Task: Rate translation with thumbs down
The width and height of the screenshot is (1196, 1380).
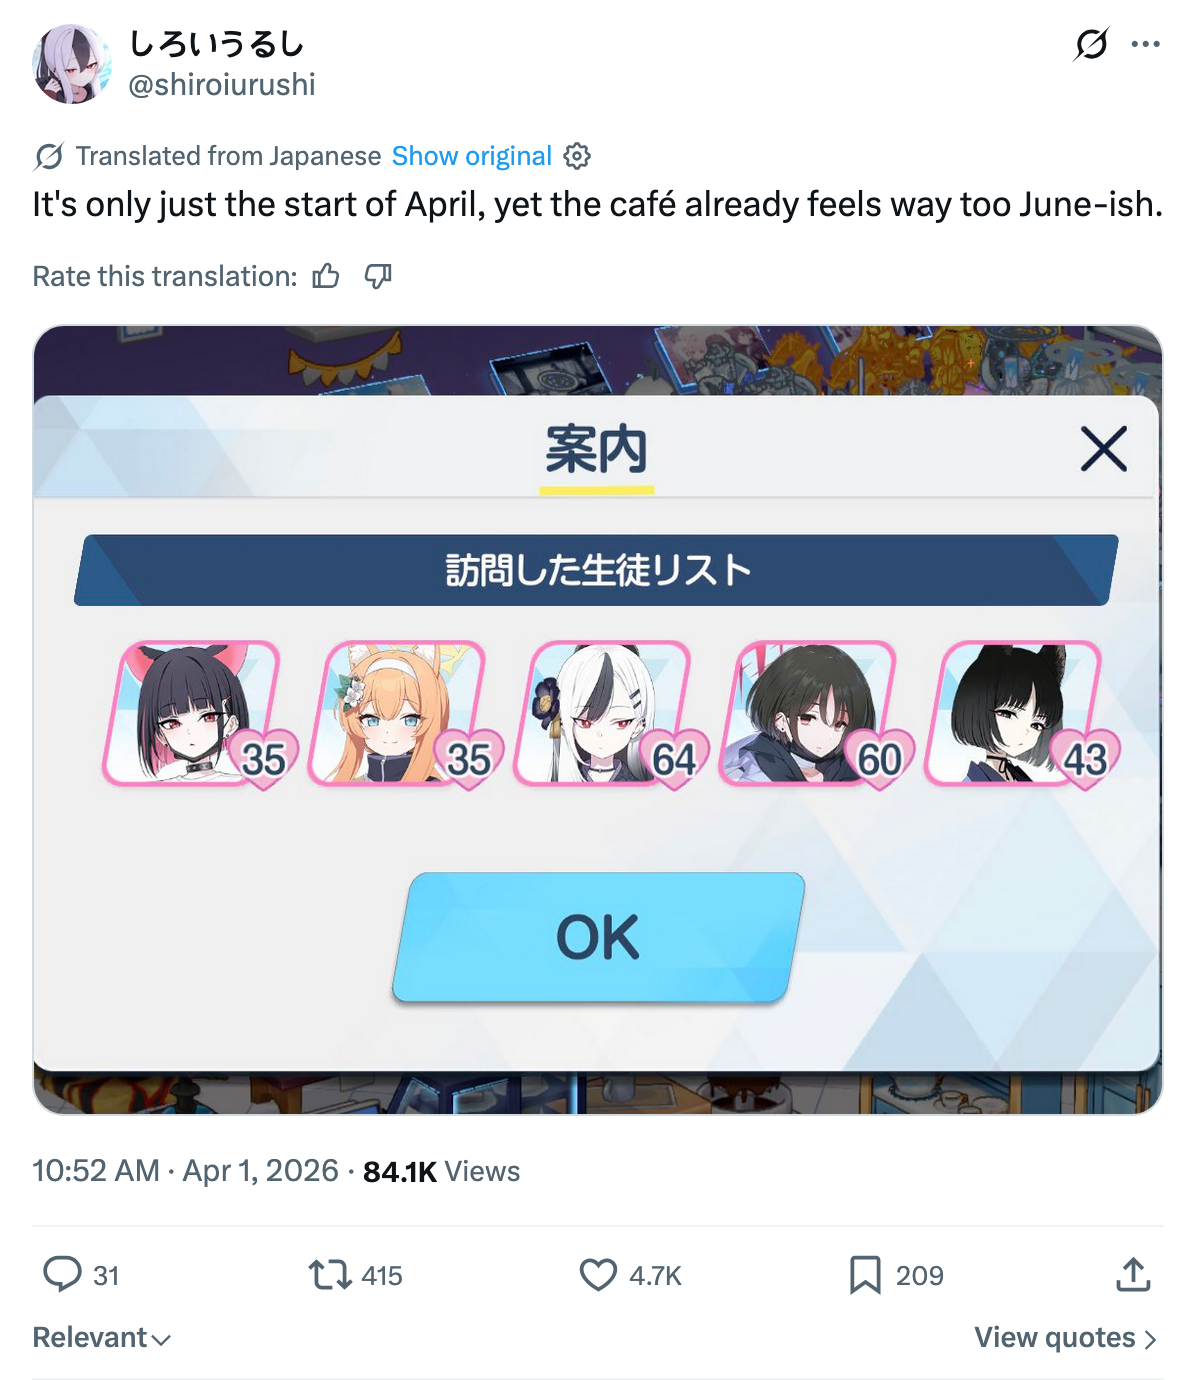Action: [378, 276]
